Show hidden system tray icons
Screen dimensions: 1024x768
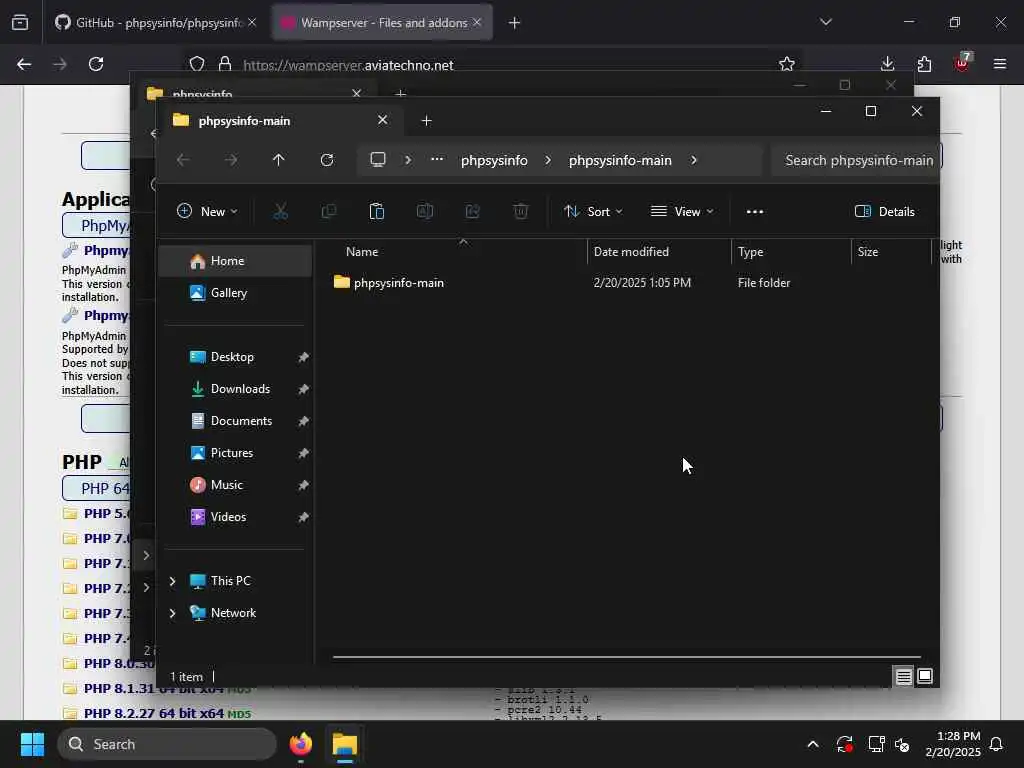click(x=813, y=744)
